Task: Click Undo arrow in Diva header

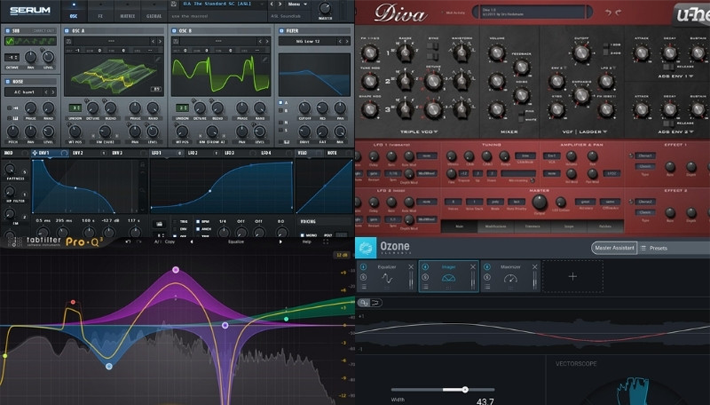Action: pyautogui.click(x=608, y=12)
